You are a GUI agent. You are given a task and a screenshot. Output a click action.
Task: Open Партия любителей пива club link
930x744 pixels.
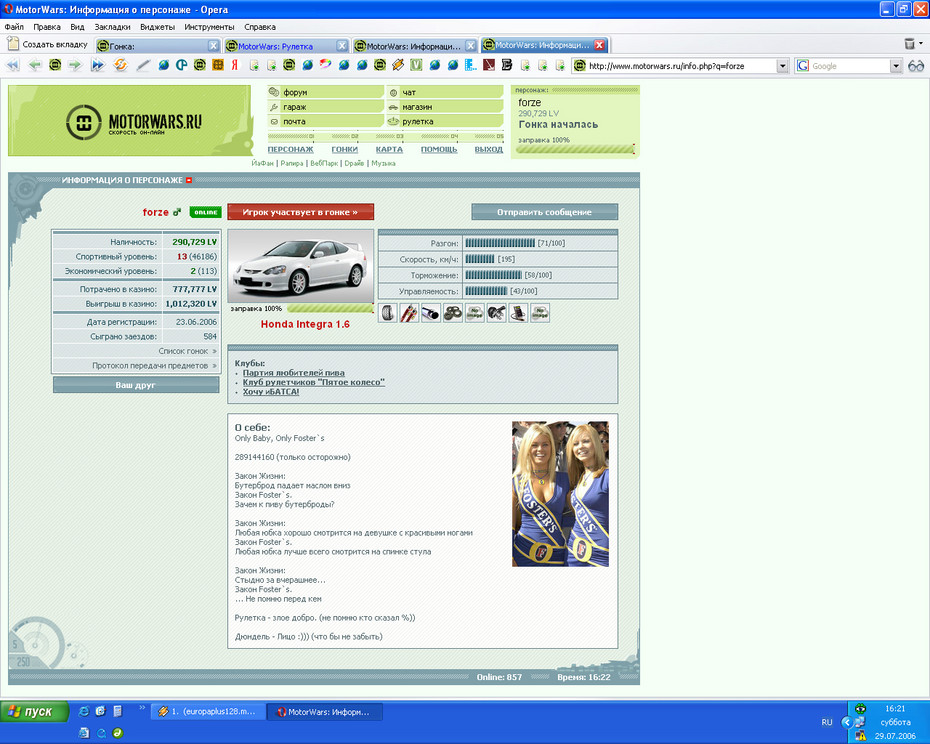294,373
